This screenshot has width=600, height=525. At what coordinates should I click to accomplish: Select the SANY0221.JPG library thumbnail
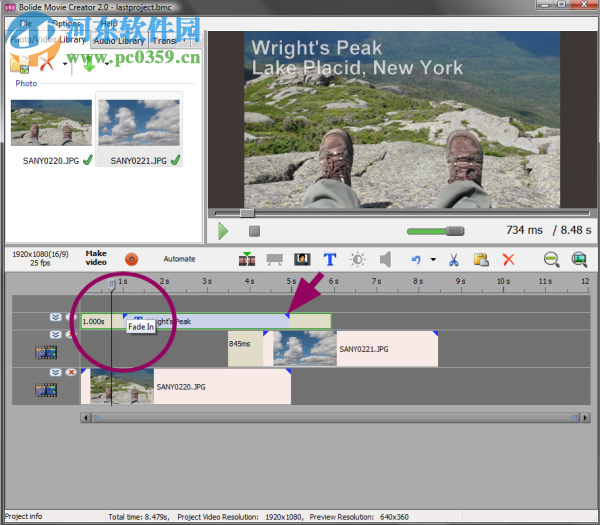139,129
